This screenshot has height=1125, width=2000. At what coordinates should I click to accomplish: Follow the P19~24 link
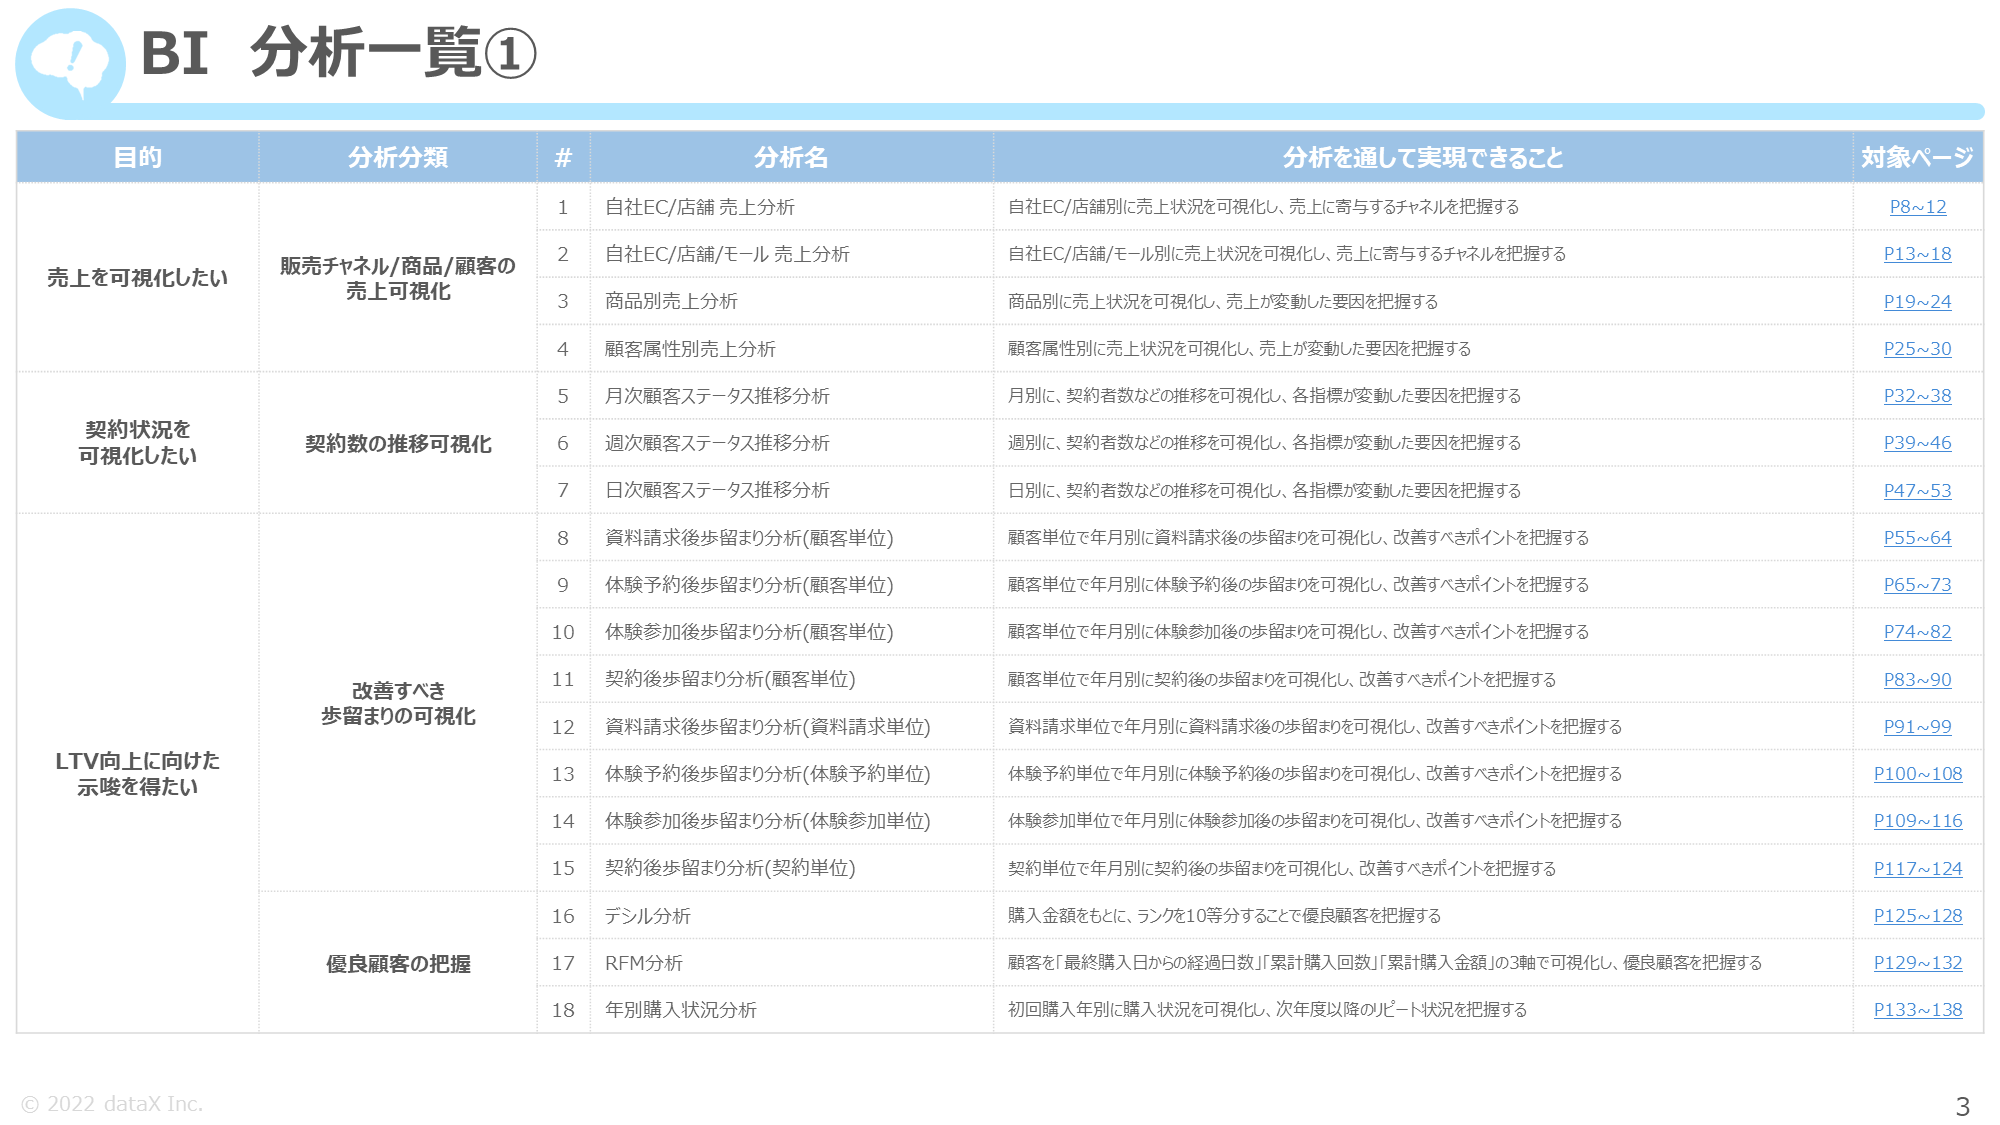[1917, 302]
